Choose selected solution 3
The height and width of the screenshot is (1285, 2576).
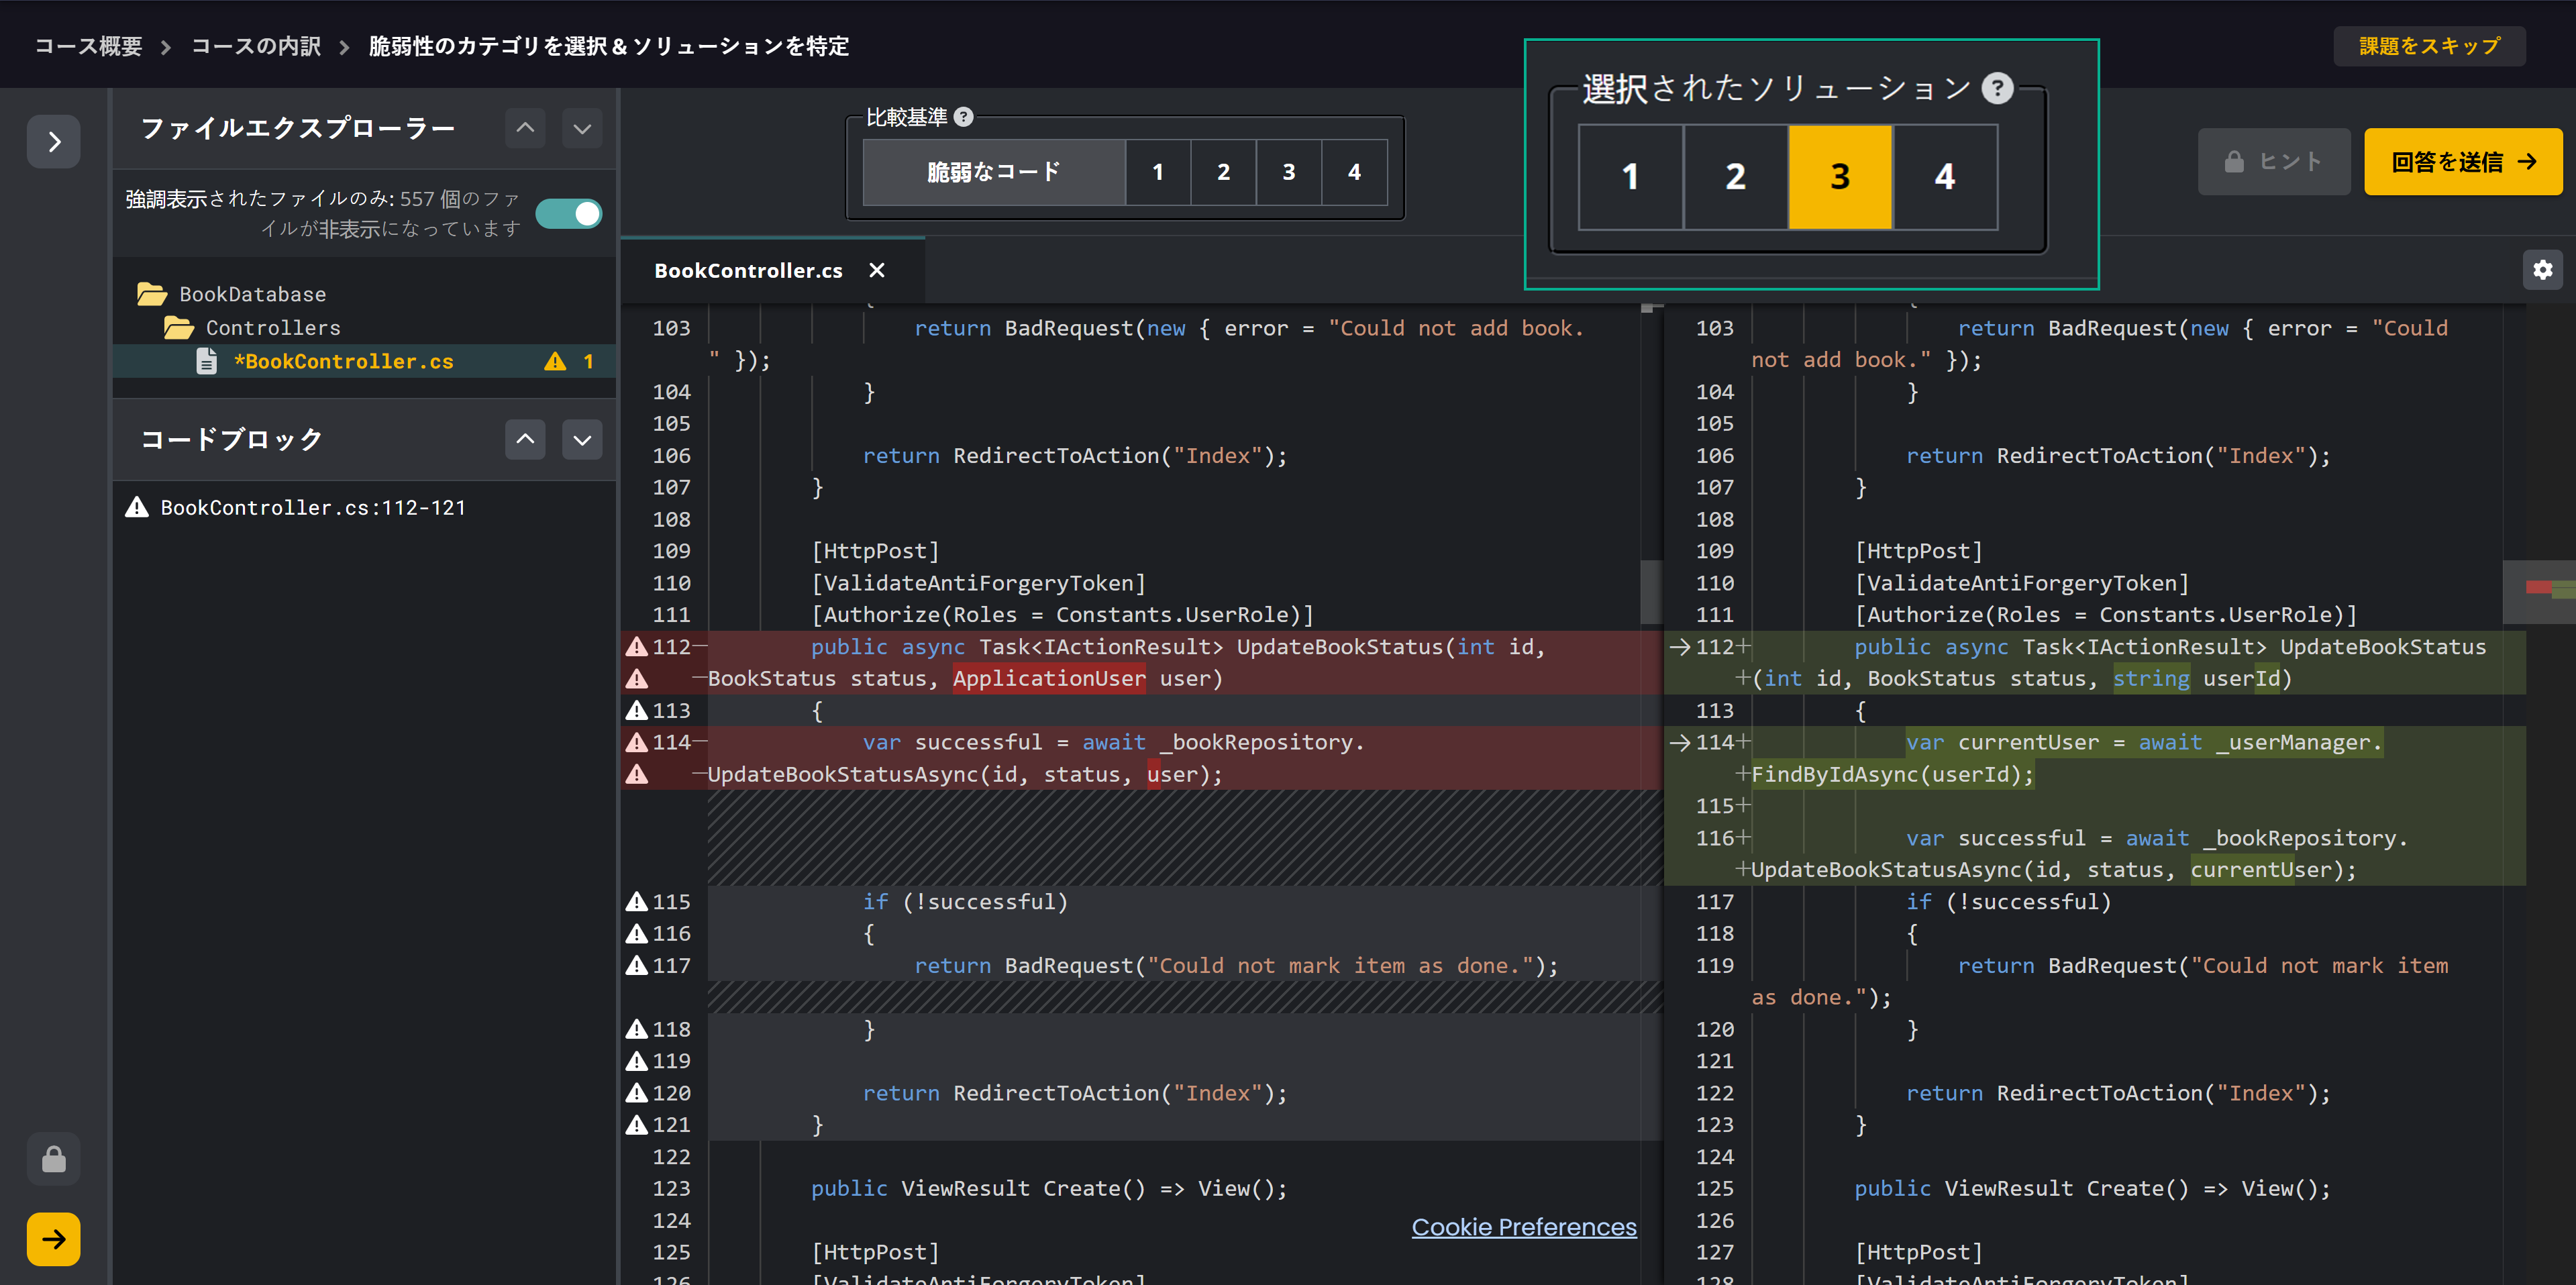click(1840, 177)
